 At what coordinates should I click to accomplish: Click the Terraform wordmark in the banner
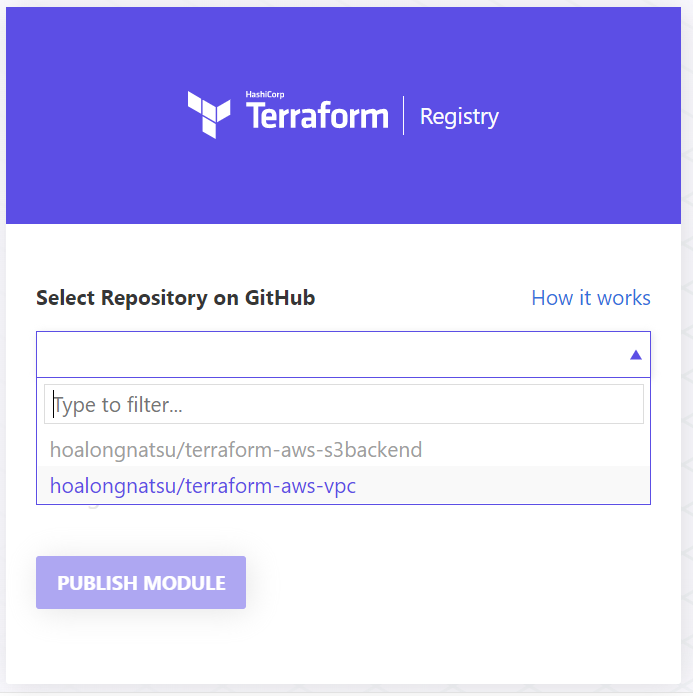click(x=316, y=117)
